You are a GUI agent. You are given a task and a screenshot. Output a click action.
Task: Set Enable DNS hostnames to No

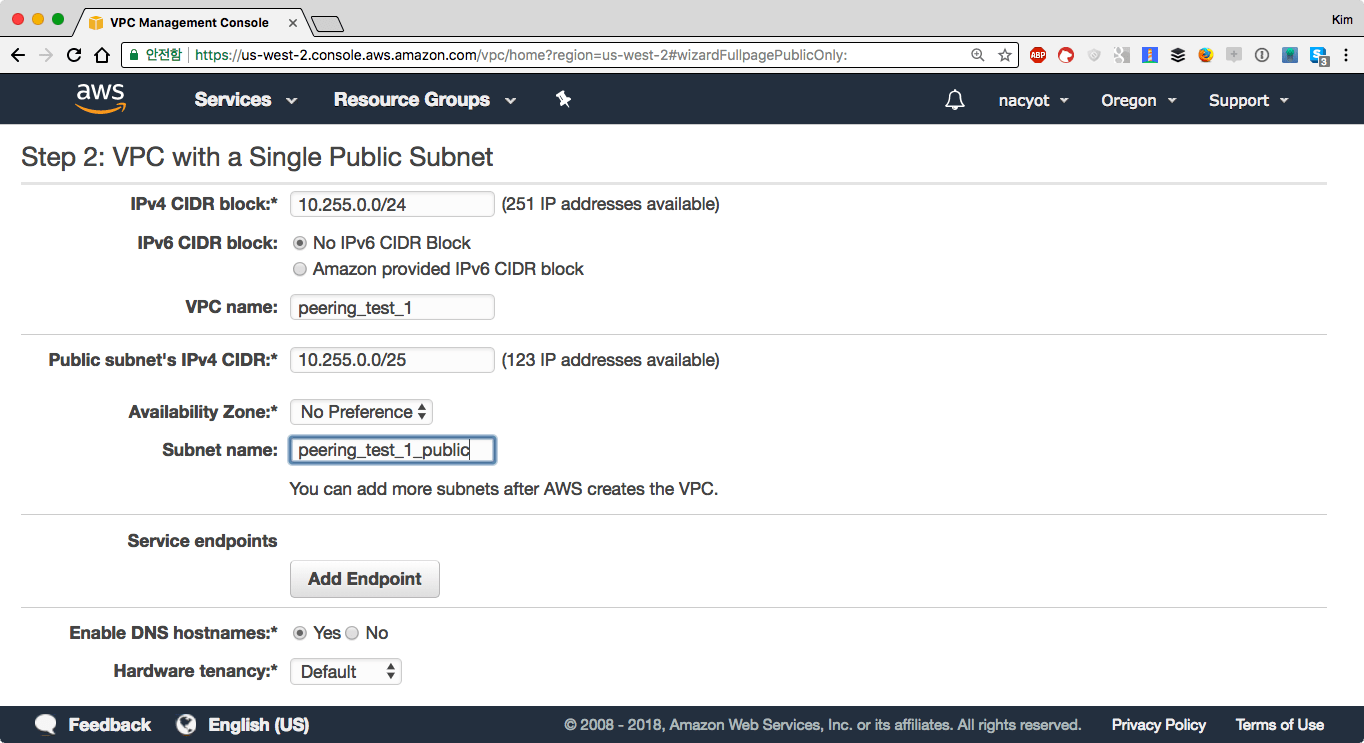point(352,633)
